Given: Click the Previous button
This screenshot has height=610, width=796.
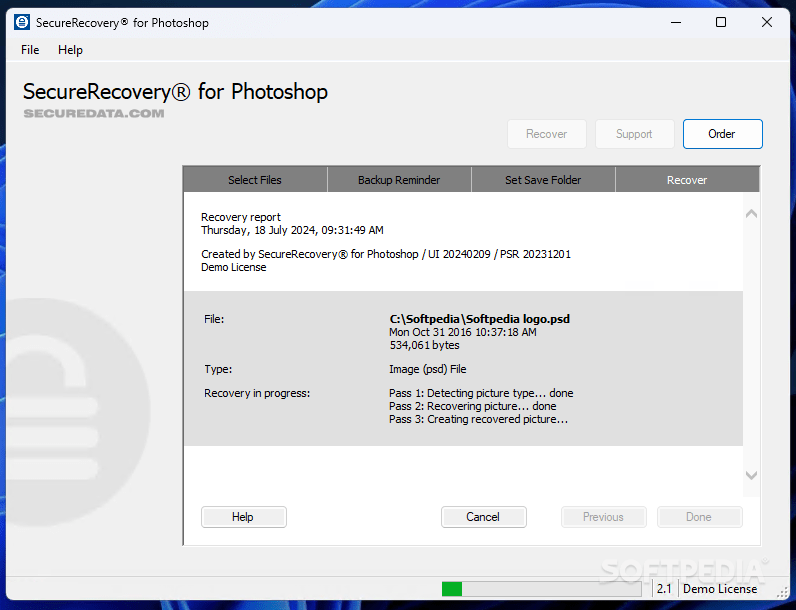Looking at the screenshot, I should pos(604,517).
